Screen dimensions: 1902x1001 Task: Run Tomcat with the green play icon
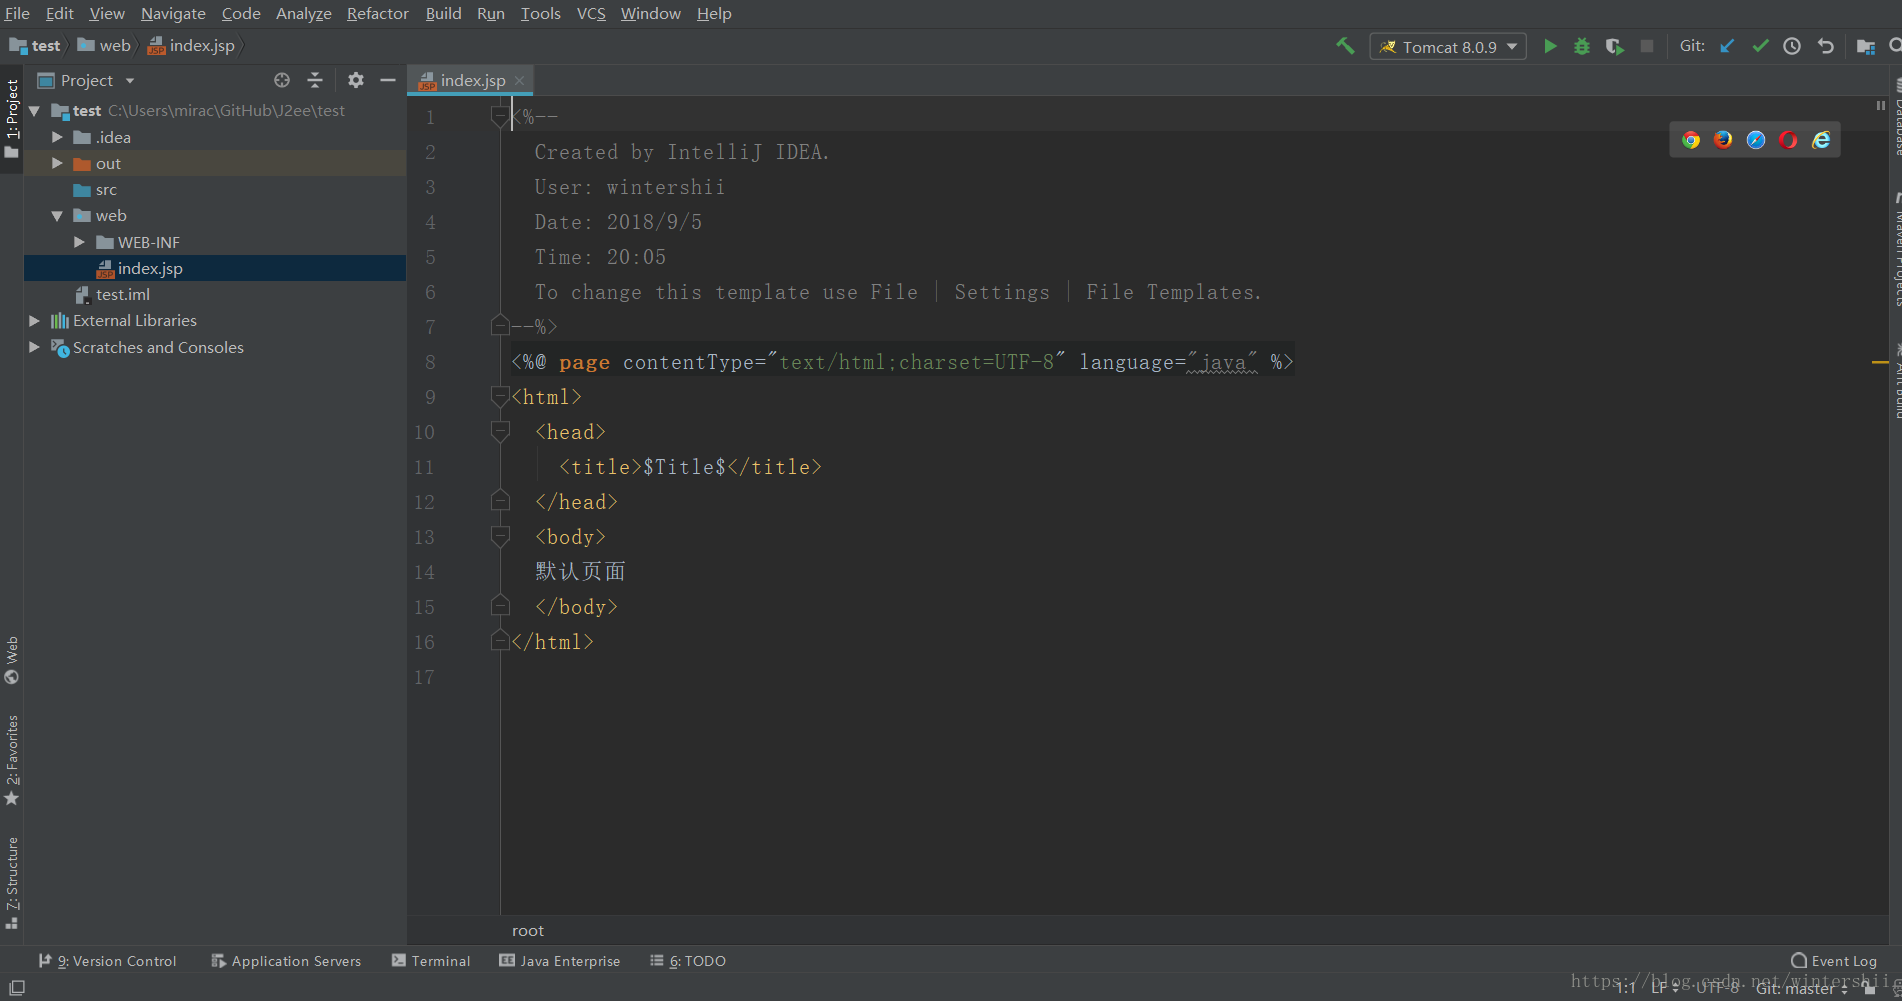[1550, 46]
